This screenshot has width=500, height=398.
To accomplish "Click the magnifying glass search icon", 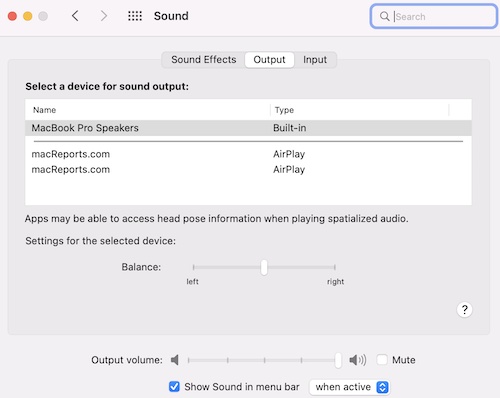I will (x=384, y=16).
